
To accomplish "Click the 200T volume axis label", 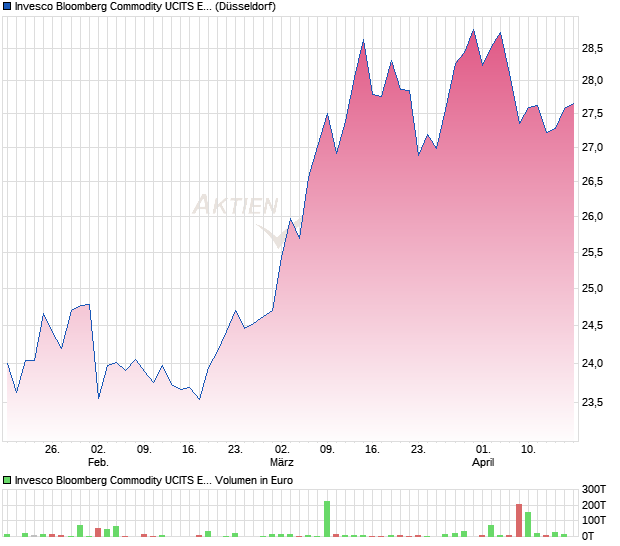I will click(594, 505).
